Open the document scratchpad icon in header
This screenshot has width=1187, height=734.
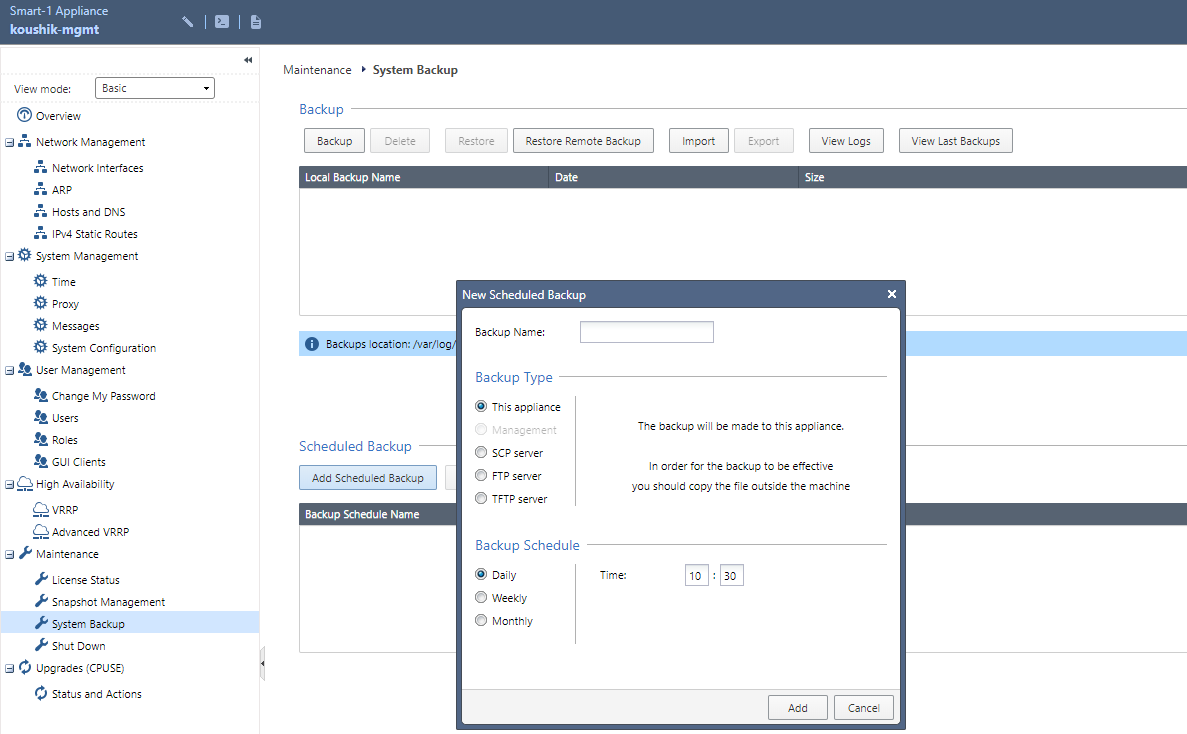click(x=256, y=22)
